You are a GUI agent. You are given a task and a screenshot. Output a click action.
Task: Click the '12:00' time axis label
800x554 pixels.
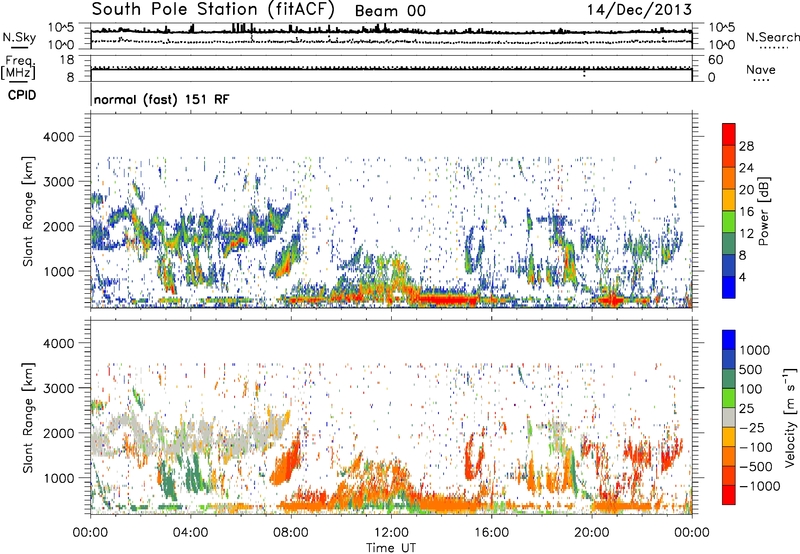391,533
